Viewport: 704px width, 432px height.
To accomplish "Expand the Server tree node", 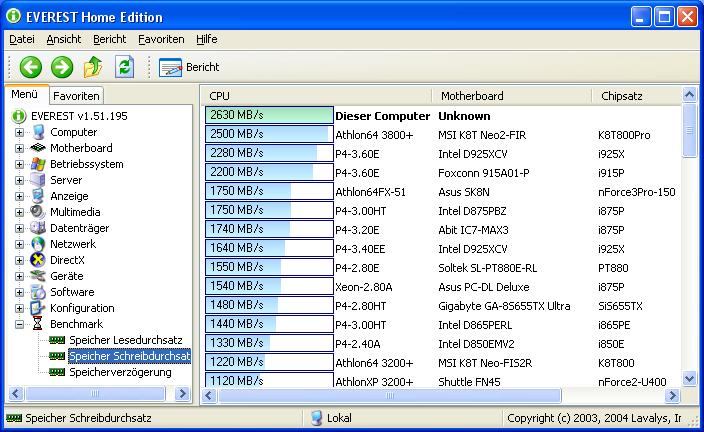I will point(19,181).
